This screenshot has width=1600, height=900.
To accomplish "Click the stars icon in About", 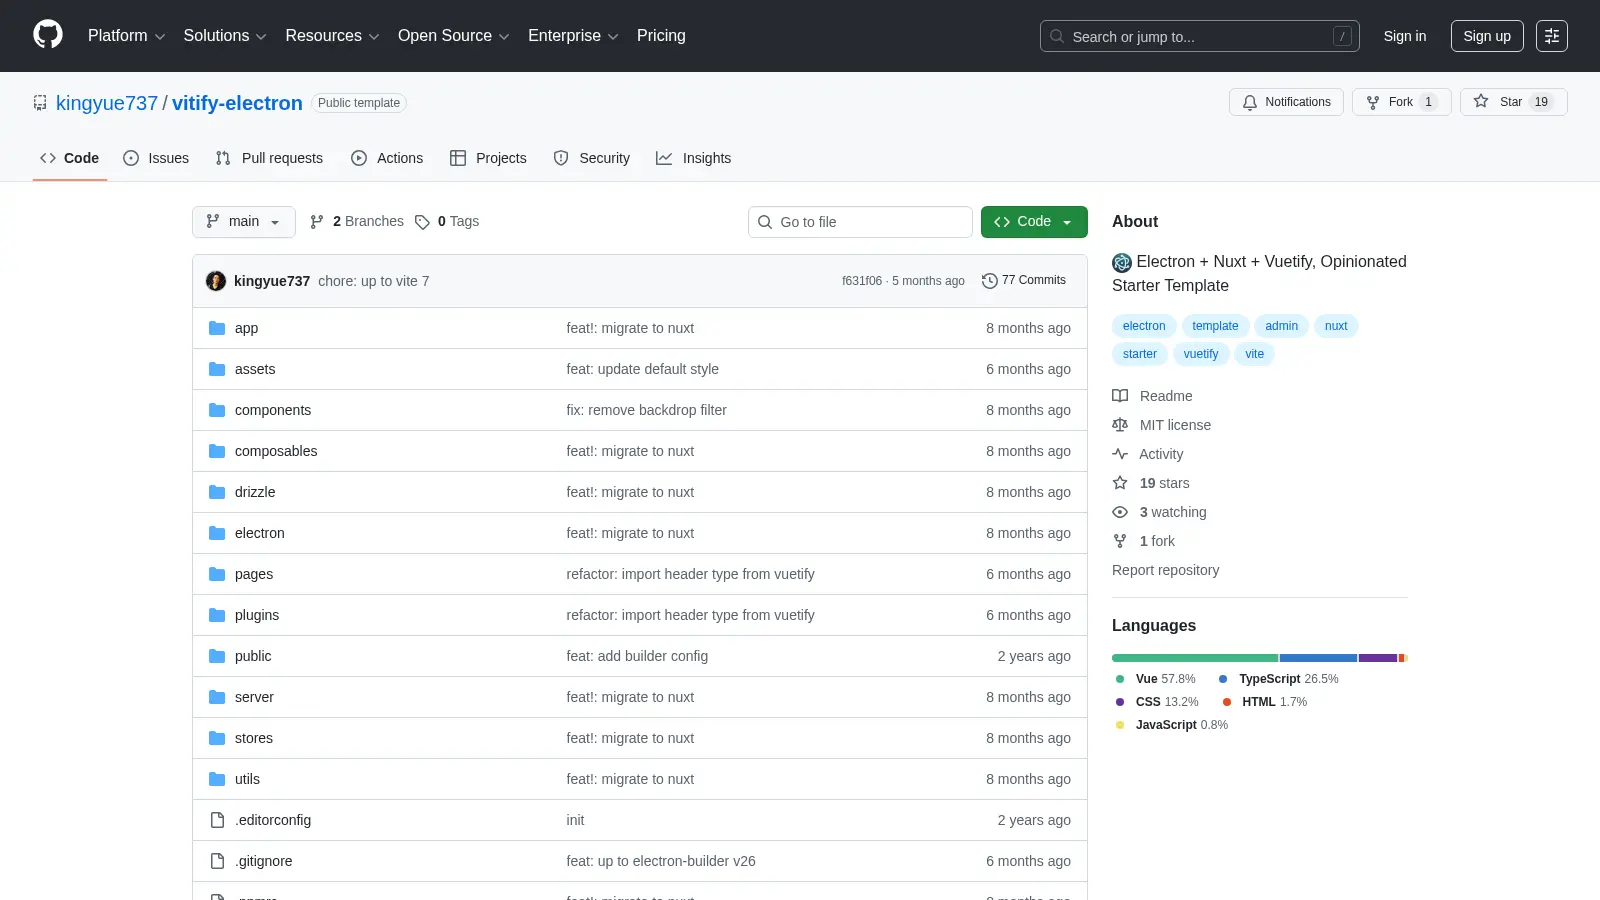I will (1120, 483).
